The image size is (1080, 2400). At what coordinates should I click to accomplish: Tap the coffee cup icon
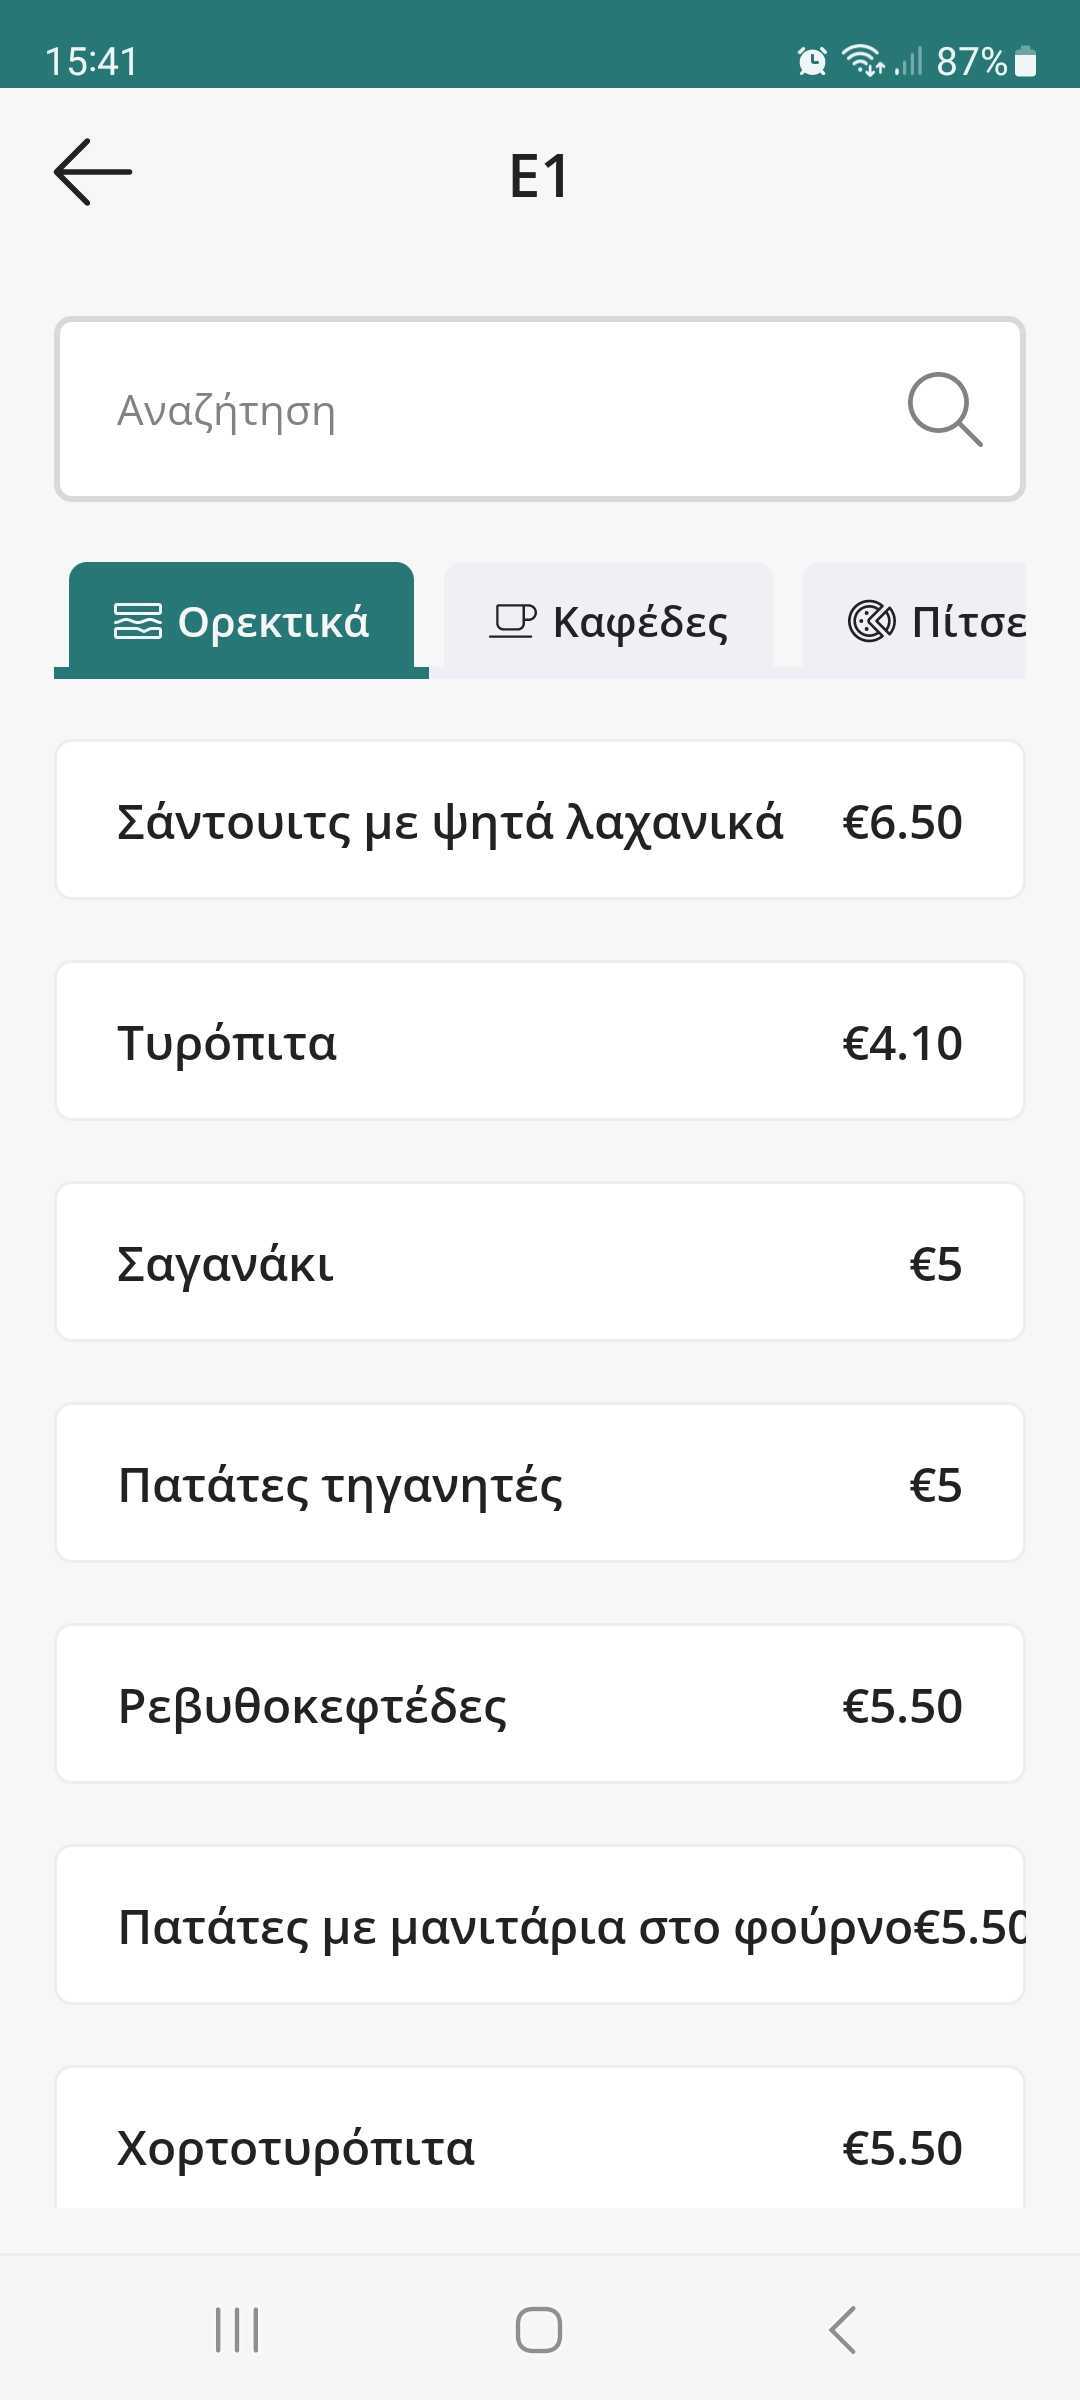[x=512, y=621]
